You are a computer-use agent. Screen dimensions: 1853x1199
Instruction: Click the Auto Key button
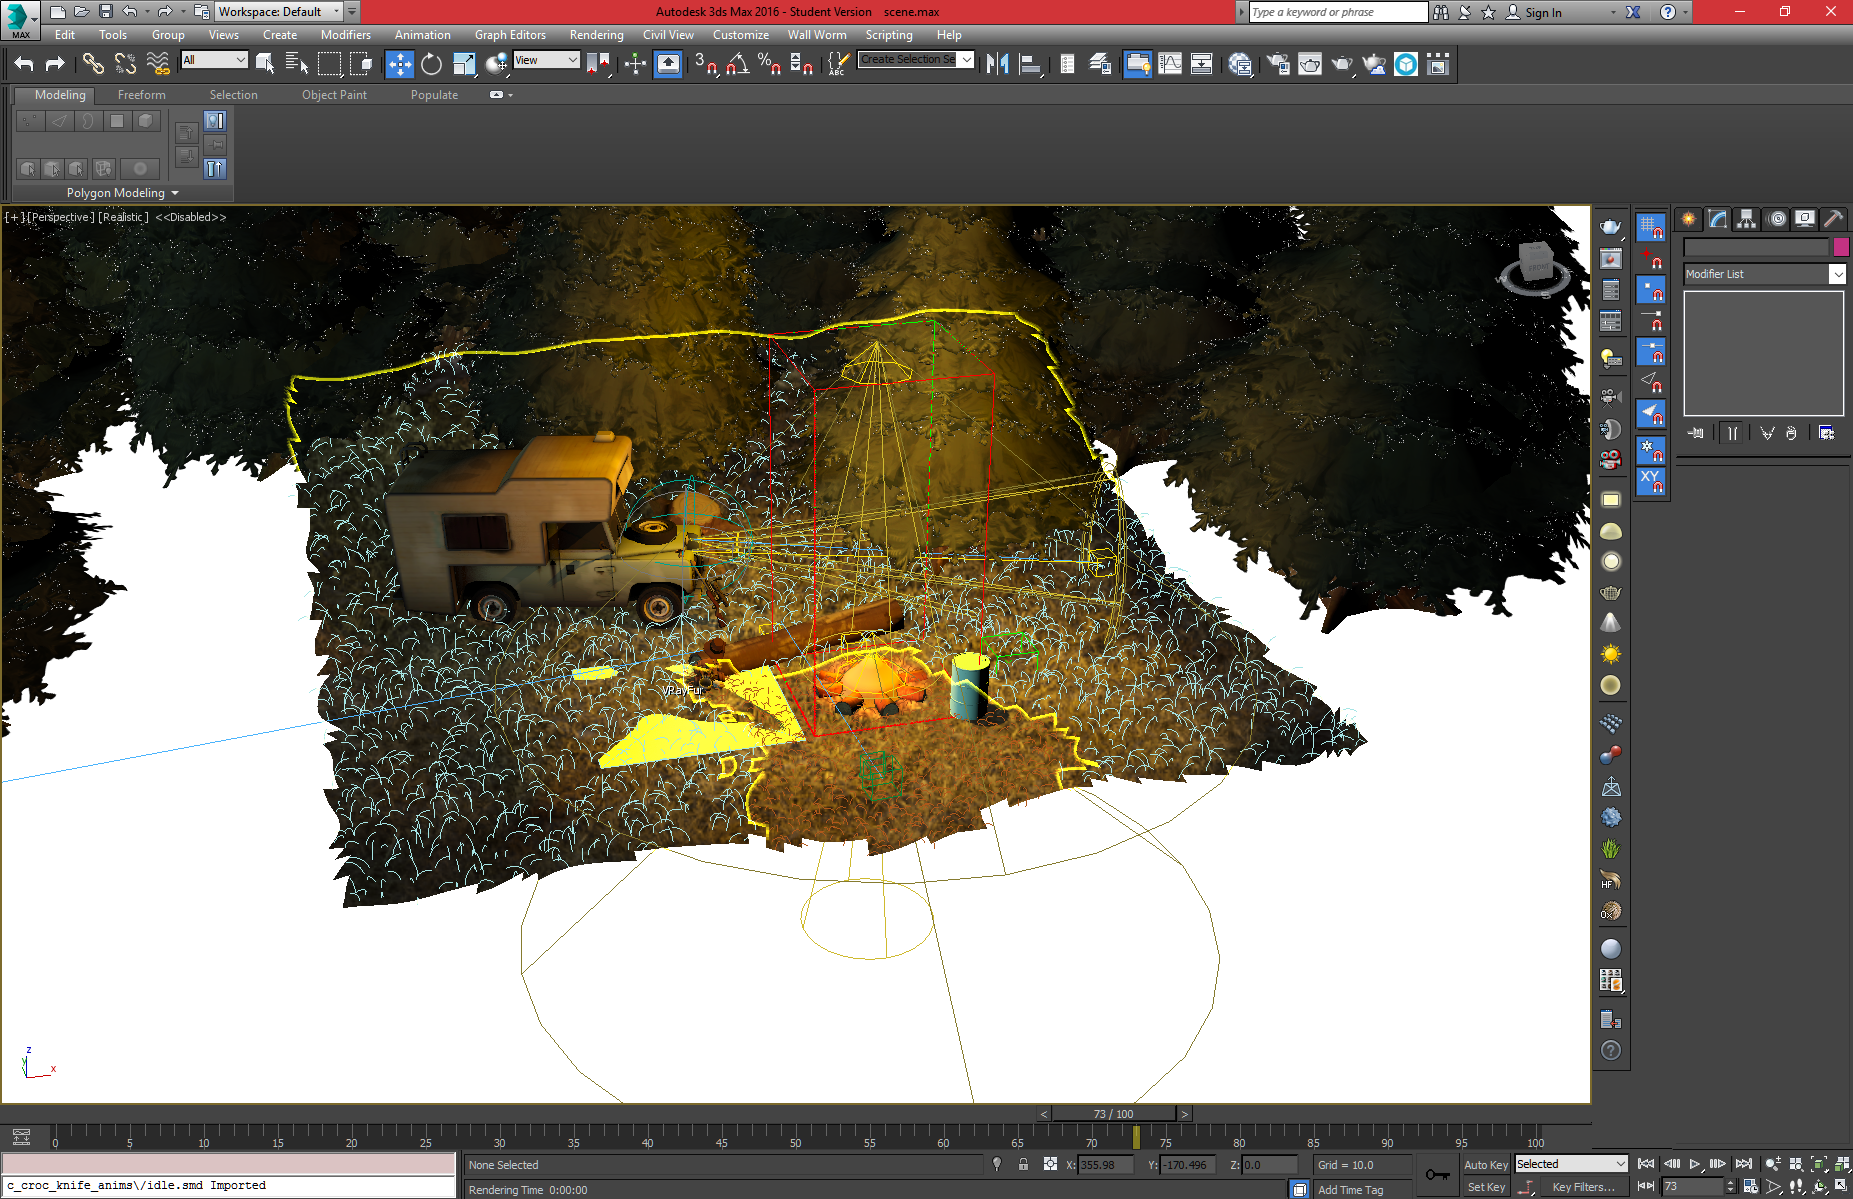(1485, 1165)
